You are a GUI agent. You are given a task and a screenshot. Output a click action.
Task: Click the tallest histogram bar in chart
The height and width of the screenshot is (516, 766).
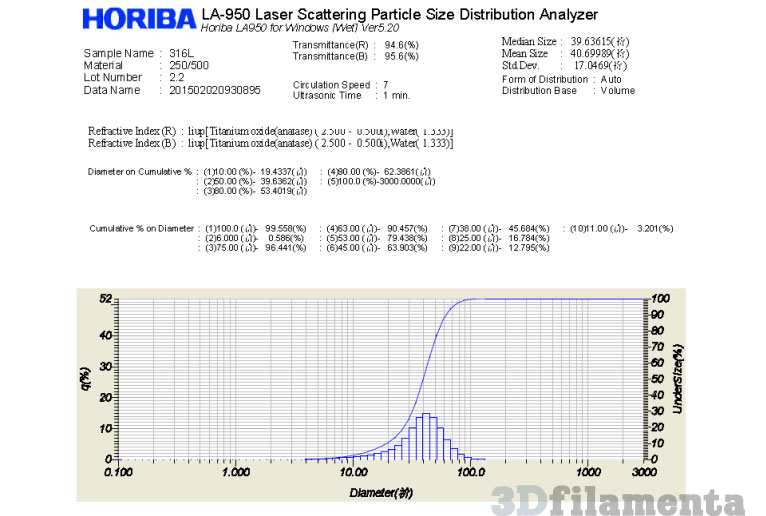click(425, 436)
